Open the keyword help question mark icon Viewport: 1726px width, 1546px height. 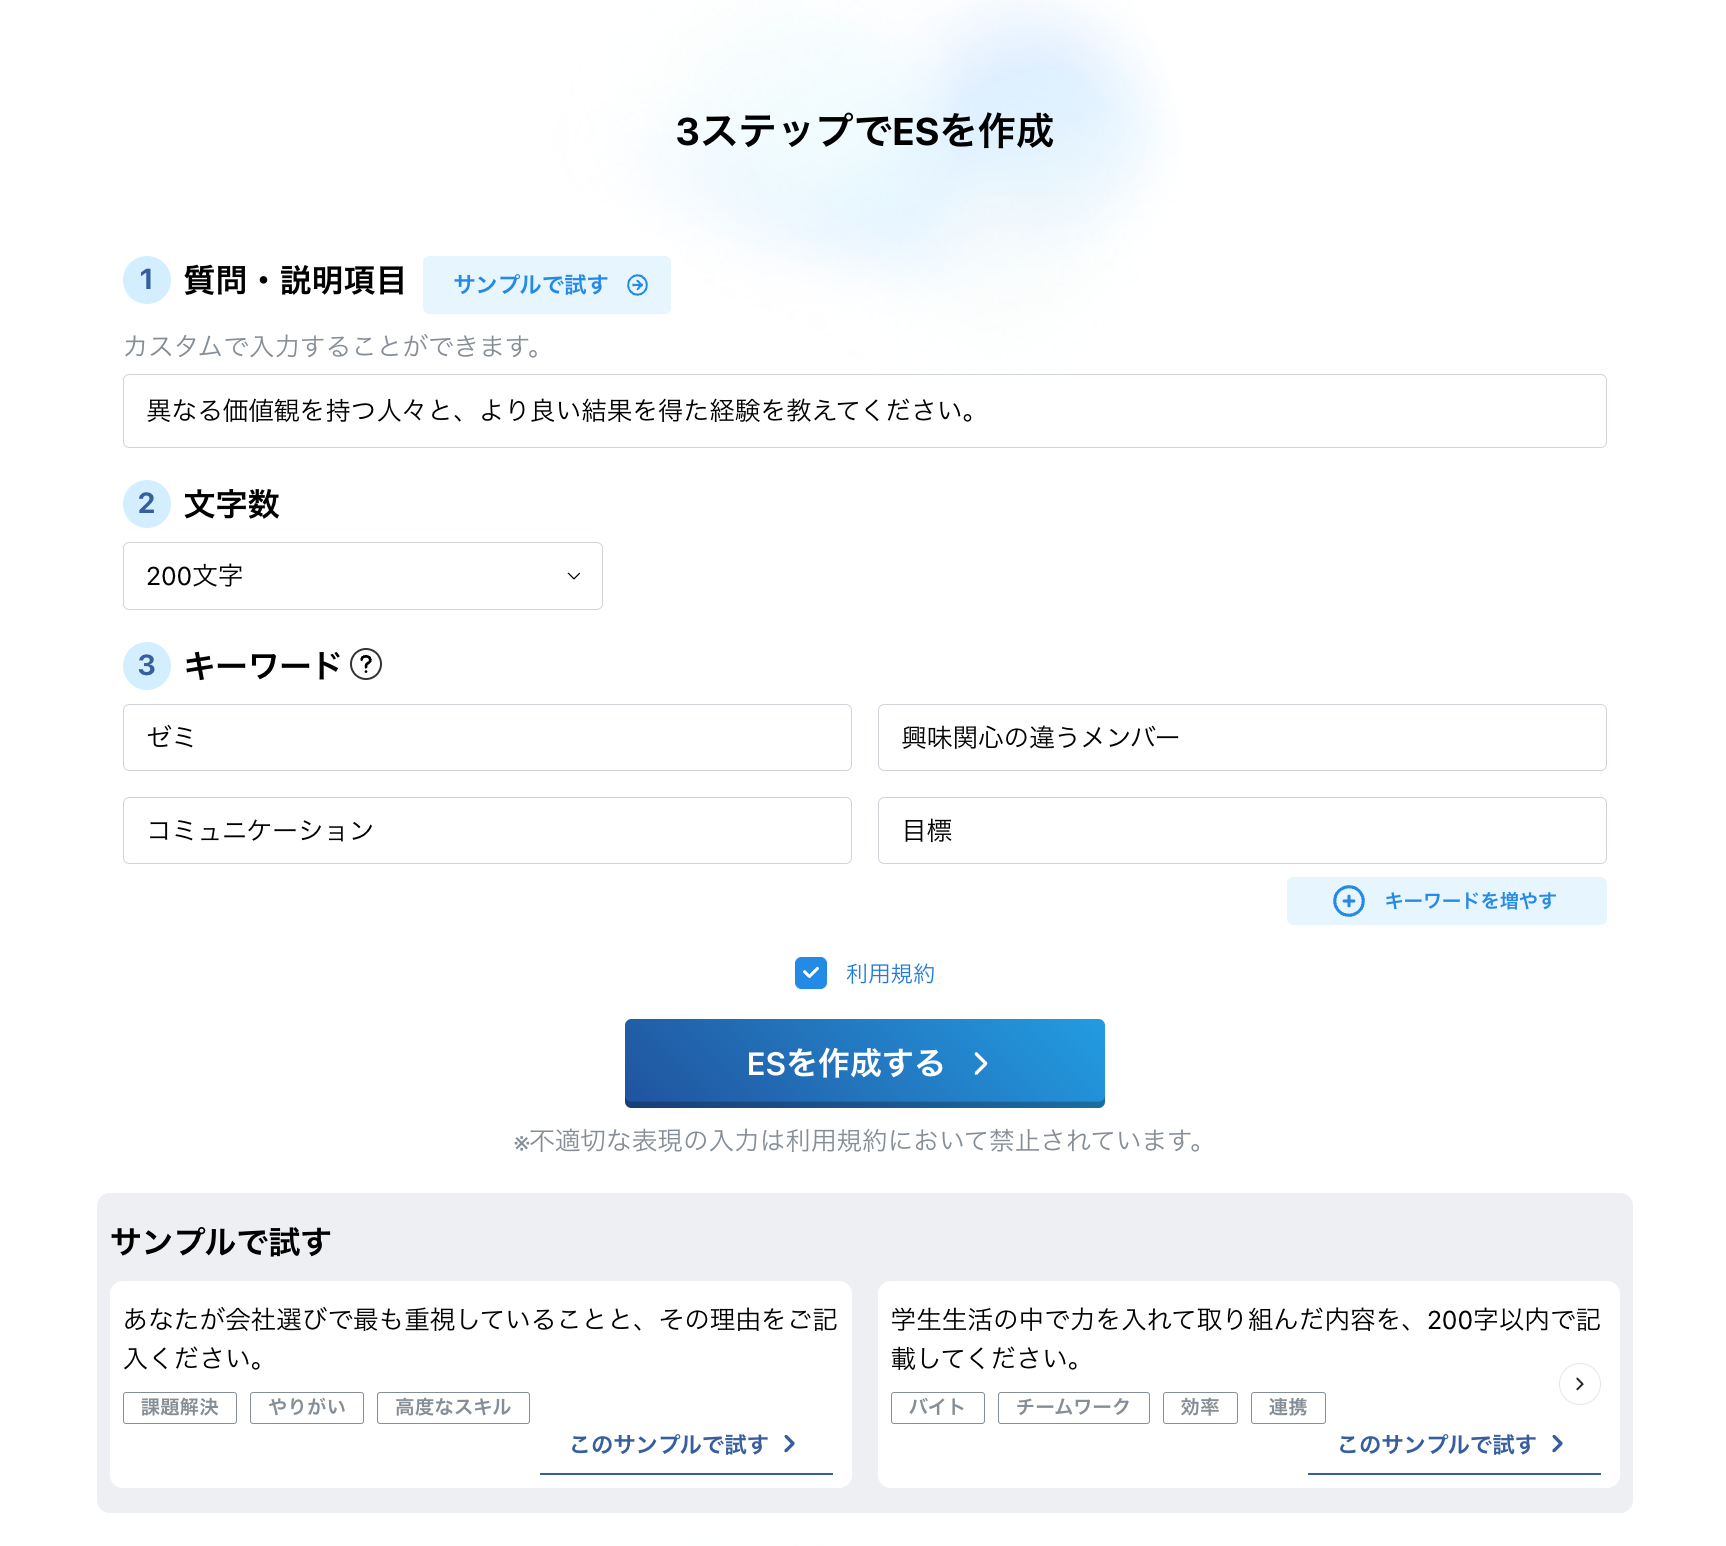(366, 664)
